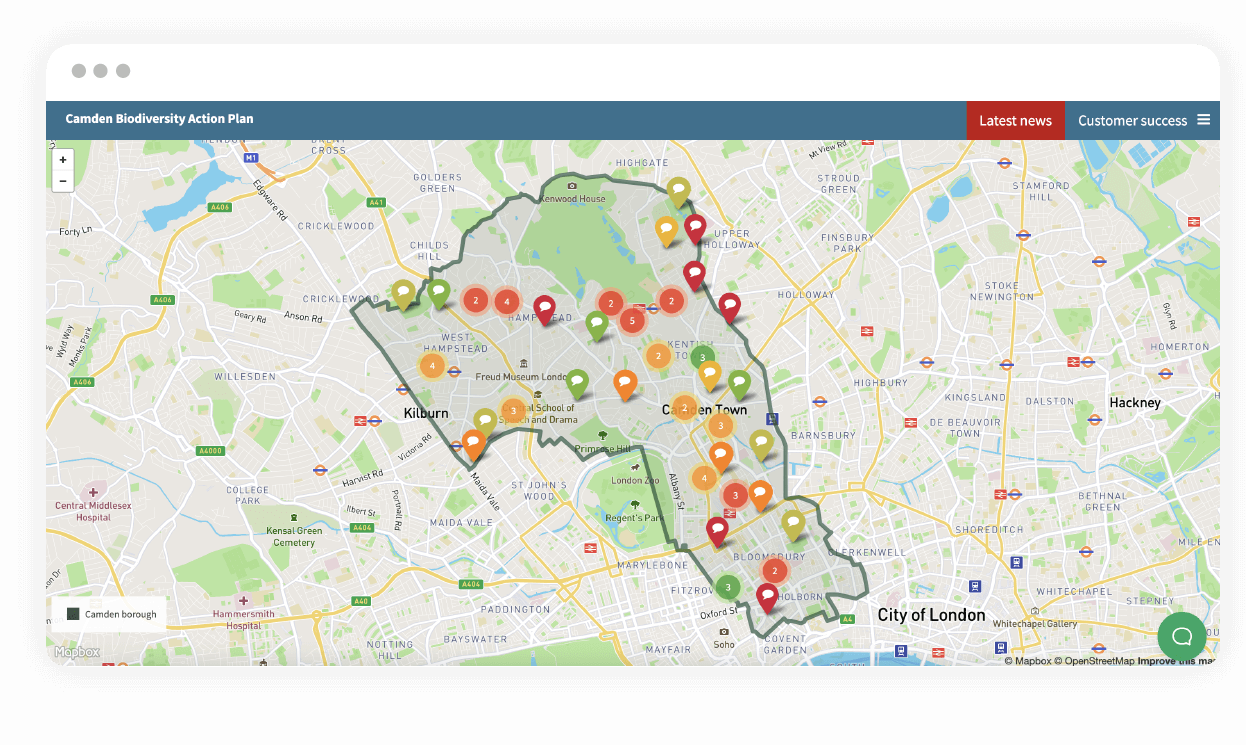Select the red comment pin on Hampstead
The width and height of the screenshot is (1246, 745).
(545, 310)
